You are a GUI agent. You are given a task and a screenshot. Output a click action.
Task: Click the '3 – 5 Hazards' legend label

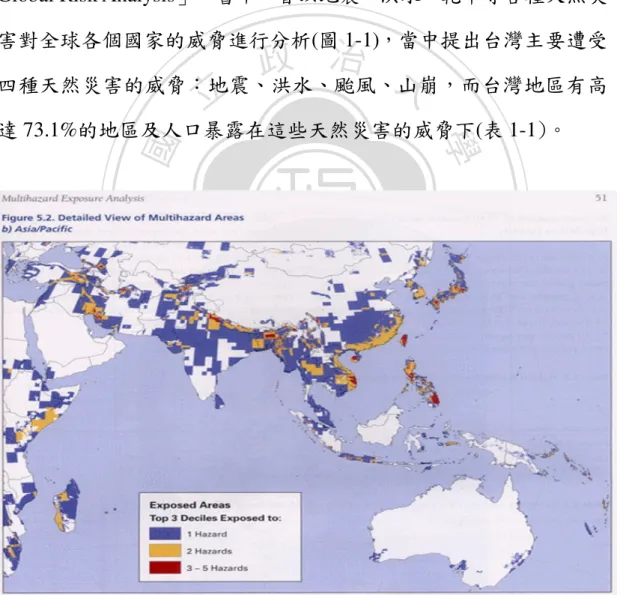tap(217, 568)
